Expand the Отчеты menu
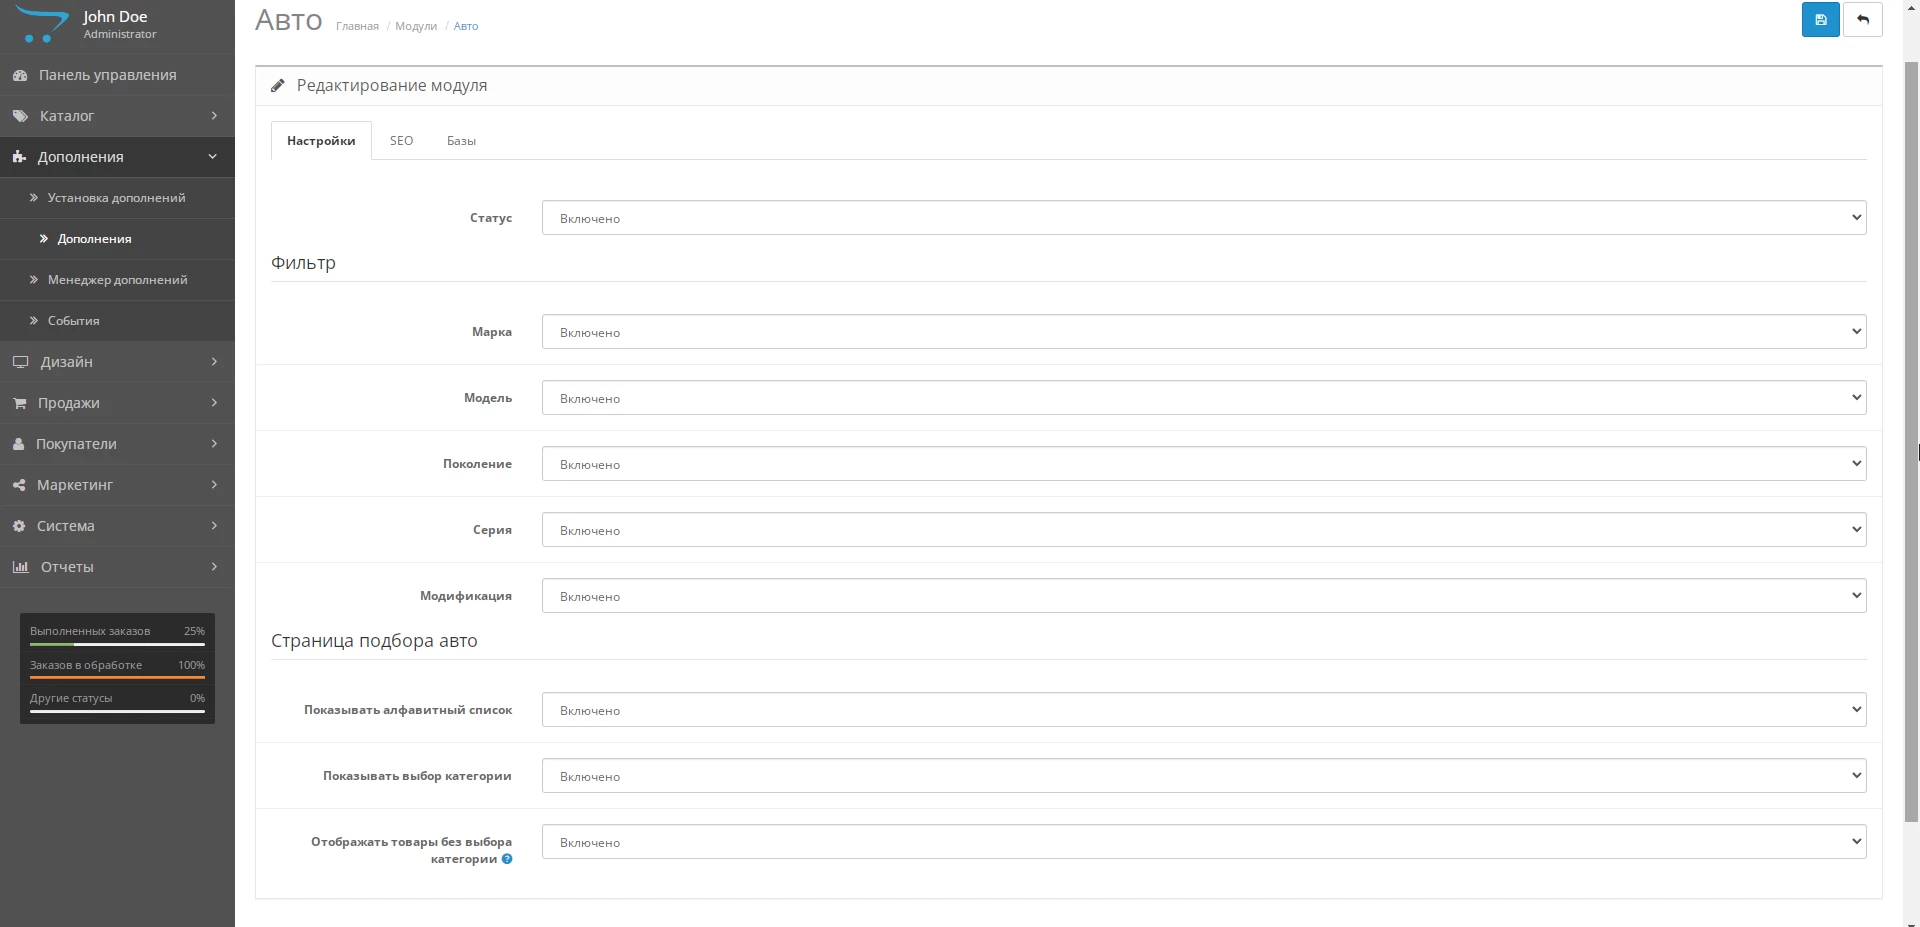1920x927 pixels. point(117,567)
